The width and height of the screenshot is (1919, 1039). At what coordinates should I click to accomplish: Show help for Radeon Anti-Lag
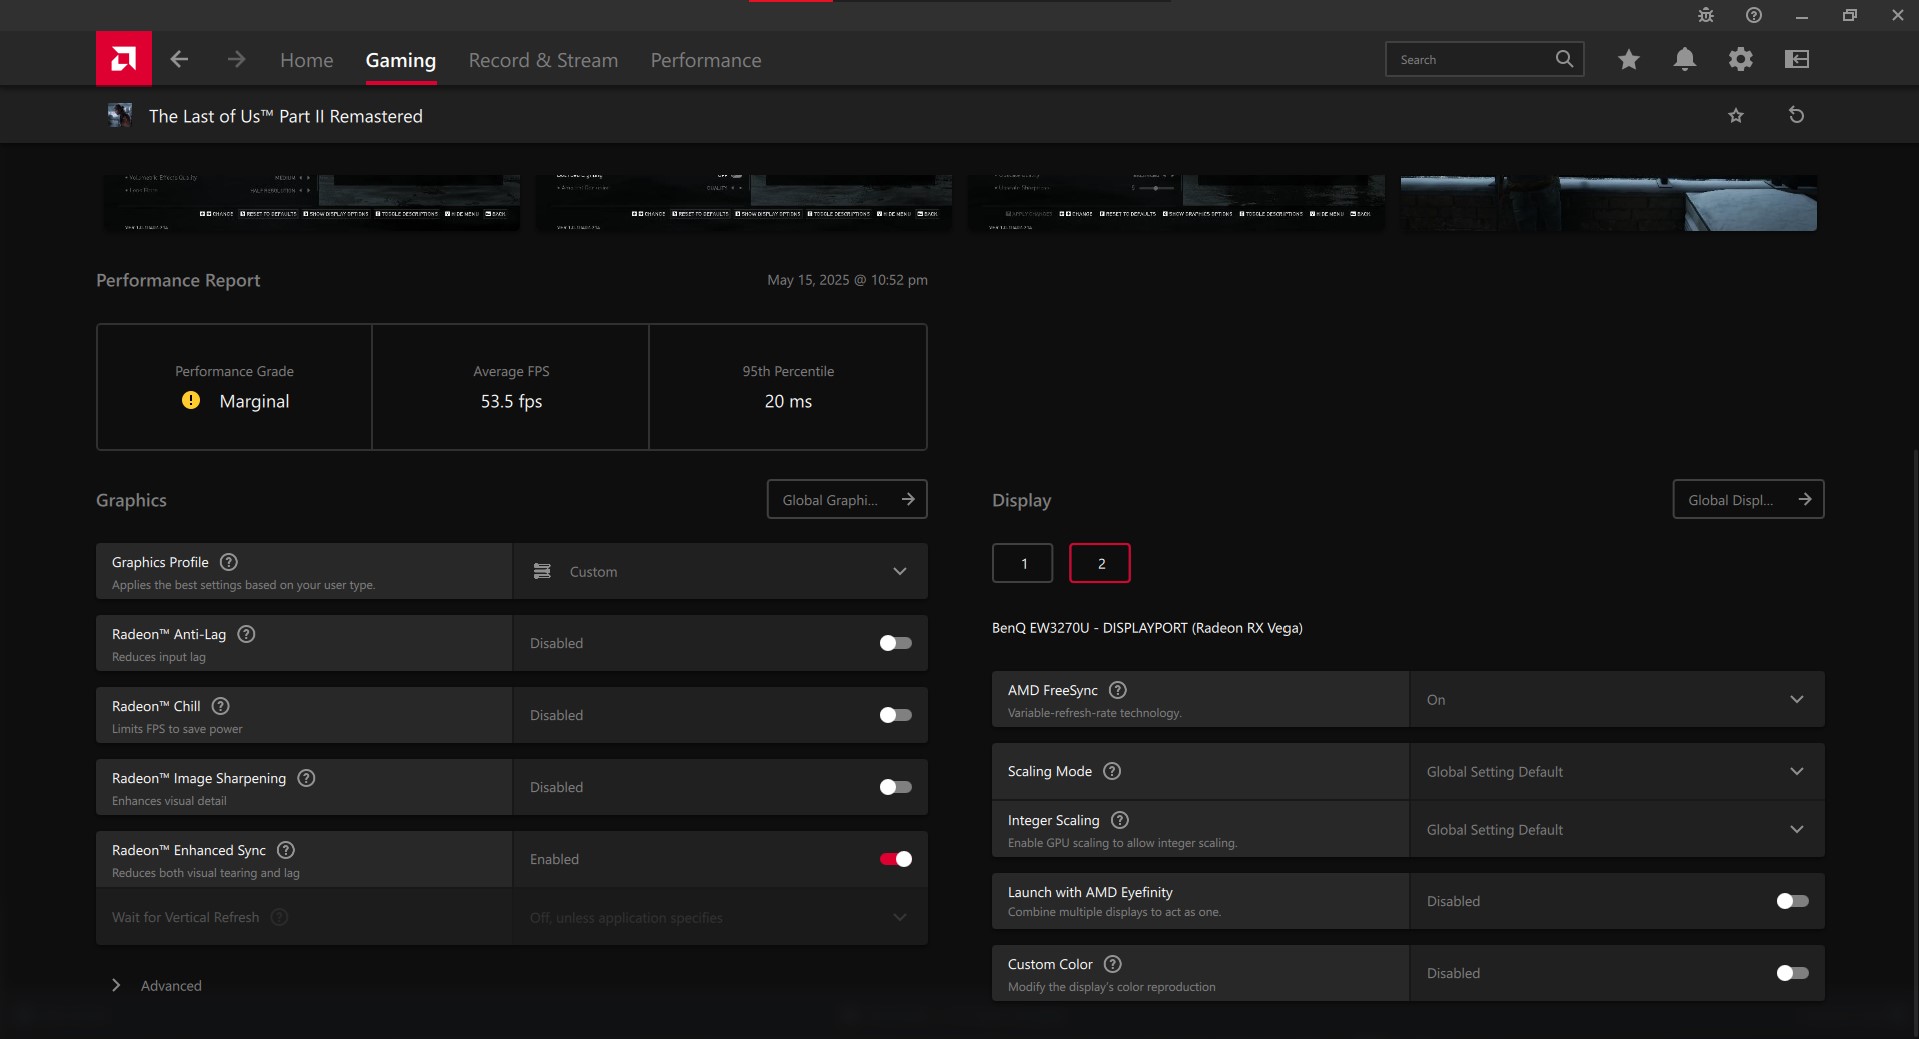[x=246, y=634]
